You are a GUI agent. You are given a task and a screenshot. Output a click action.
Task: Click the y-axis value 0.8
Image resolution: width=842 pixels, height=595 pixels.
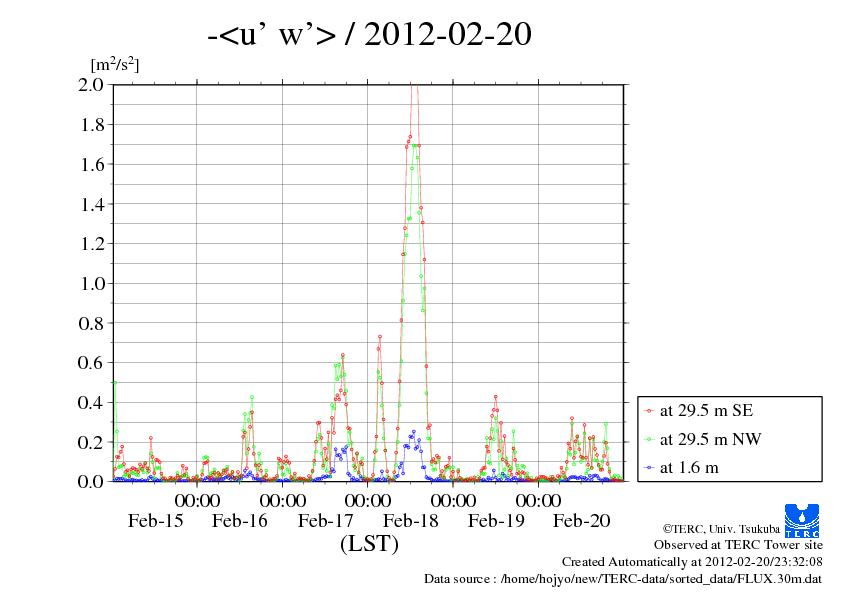click(91, 323)
